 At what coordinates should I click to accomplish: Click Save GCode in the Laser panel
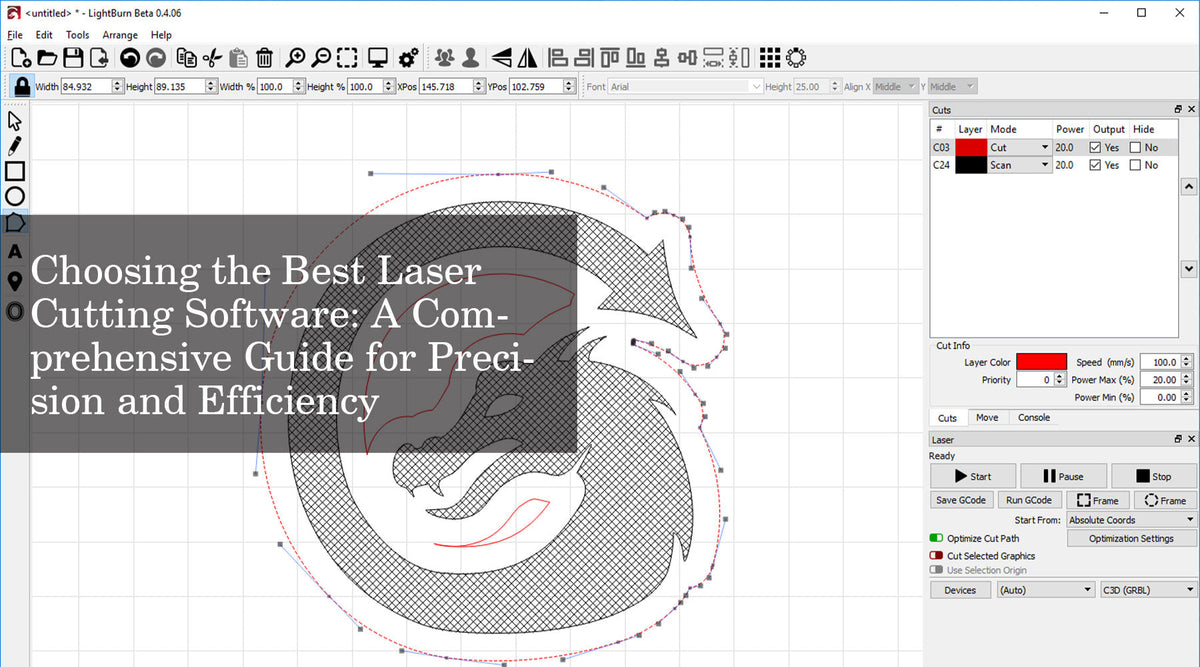tap(961, 499)
